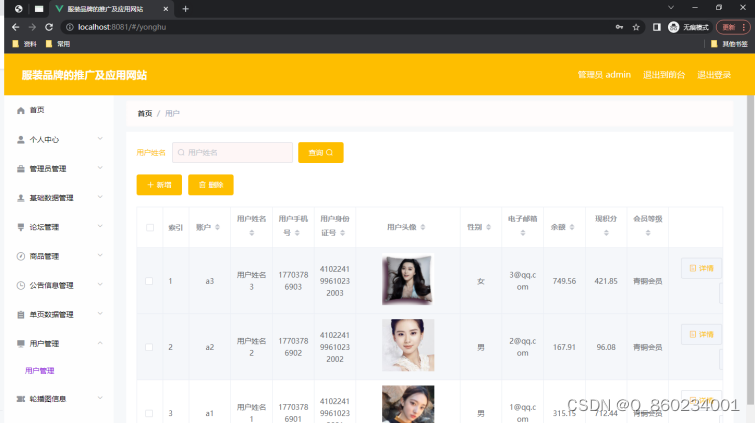Tick the checkbox for row a3

tap(149, 281)
